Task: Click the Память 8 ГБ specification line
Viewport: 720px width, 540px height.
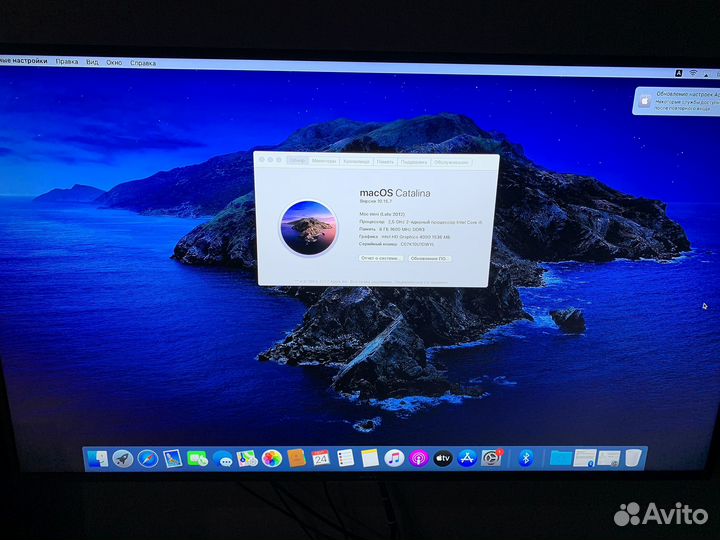Action: coord(392,229)
